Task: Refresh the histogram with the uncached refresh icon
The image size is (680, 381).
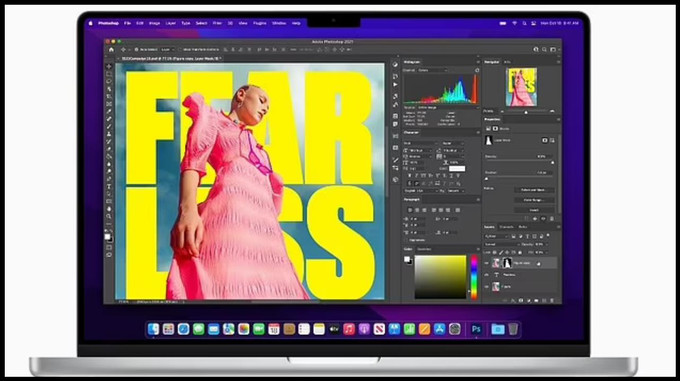Action: 477,70
